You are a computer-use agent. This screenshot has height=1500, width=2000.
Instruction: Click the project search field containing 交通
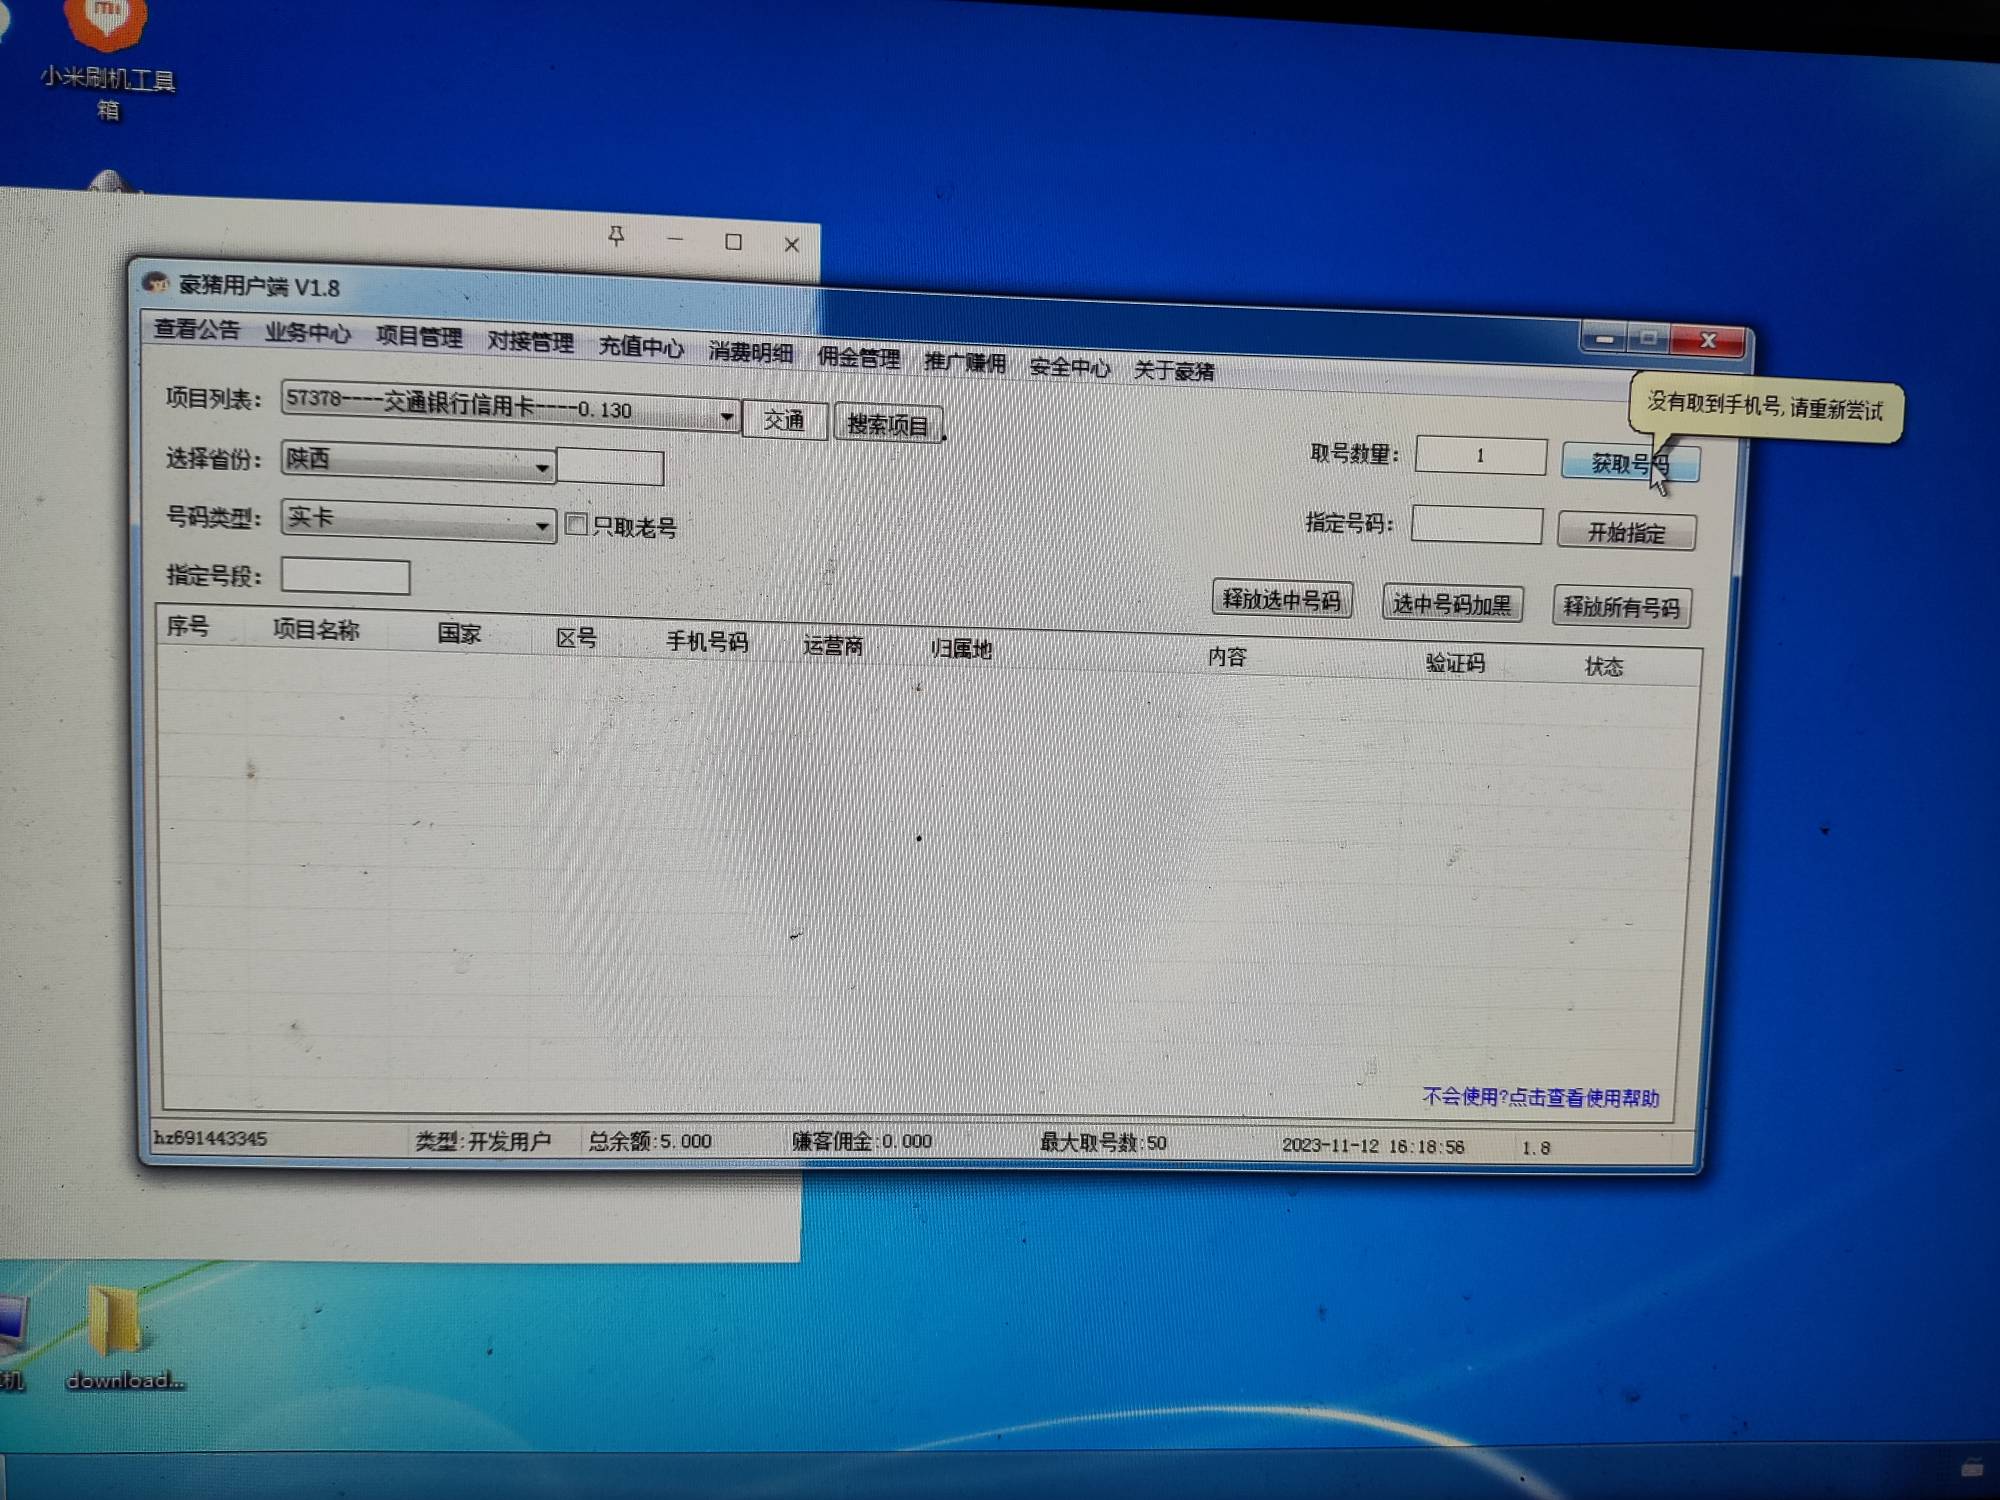[785, 420]
